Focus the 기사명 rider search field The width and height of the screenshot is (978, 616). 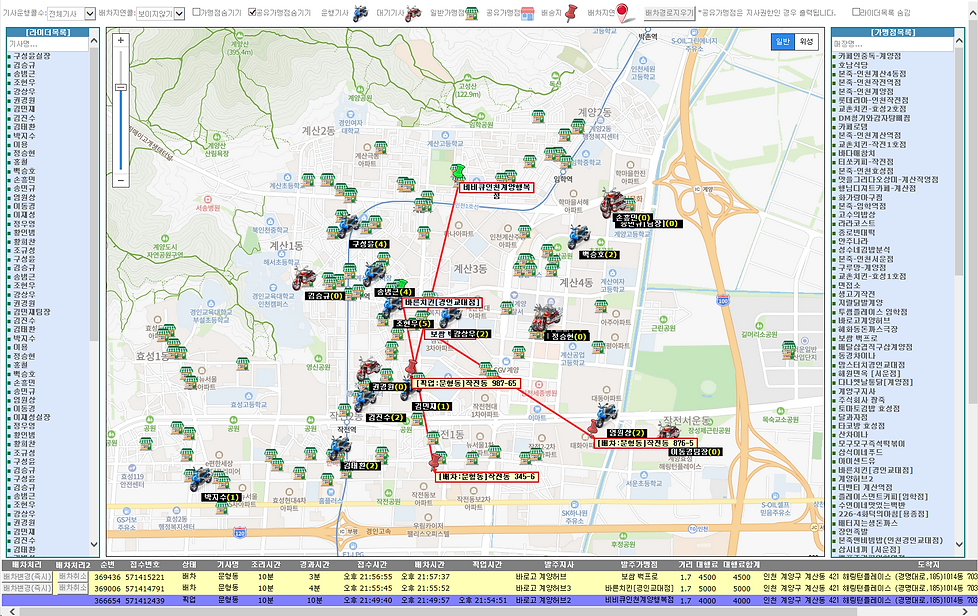47,44
